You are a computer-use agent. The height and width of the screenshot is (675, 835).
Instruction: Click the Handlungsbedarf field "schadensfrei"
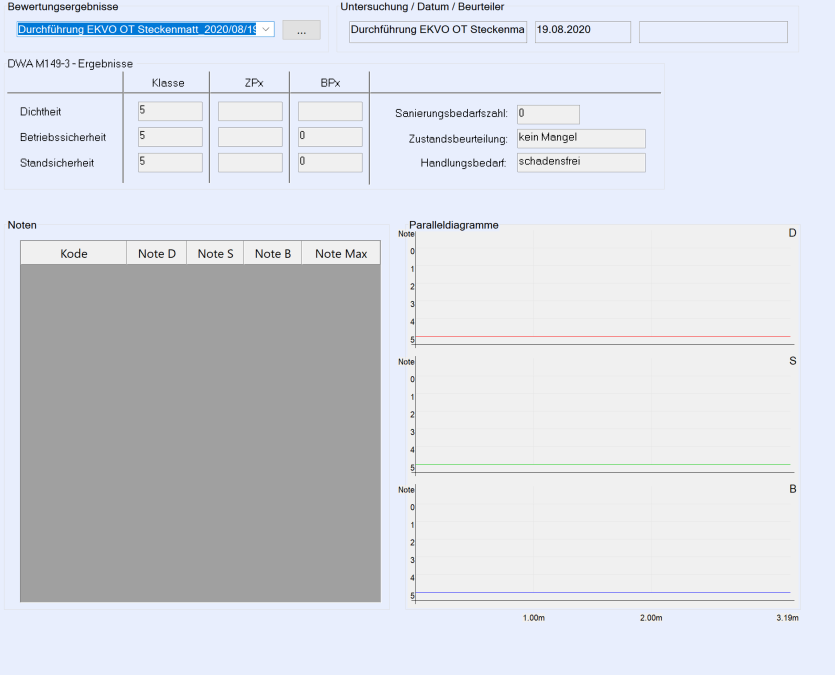point(581,162)
